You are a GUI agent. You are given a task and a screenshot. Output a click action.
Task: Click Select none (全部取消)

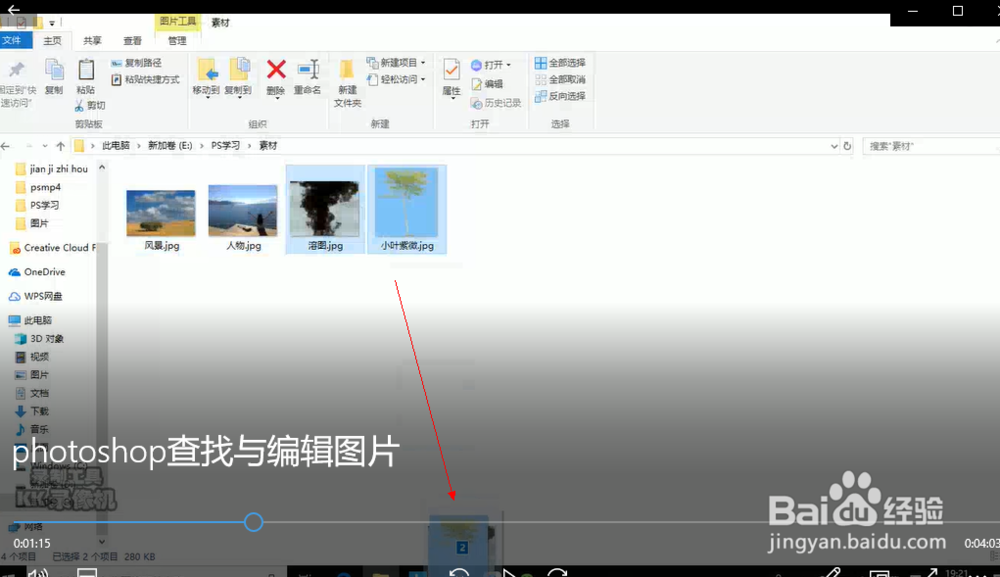click(560, 79)
